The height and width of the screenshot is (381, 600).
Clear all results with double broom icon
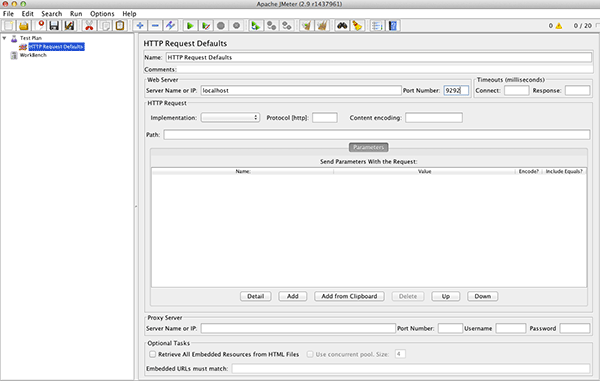(x=322, y=26)
